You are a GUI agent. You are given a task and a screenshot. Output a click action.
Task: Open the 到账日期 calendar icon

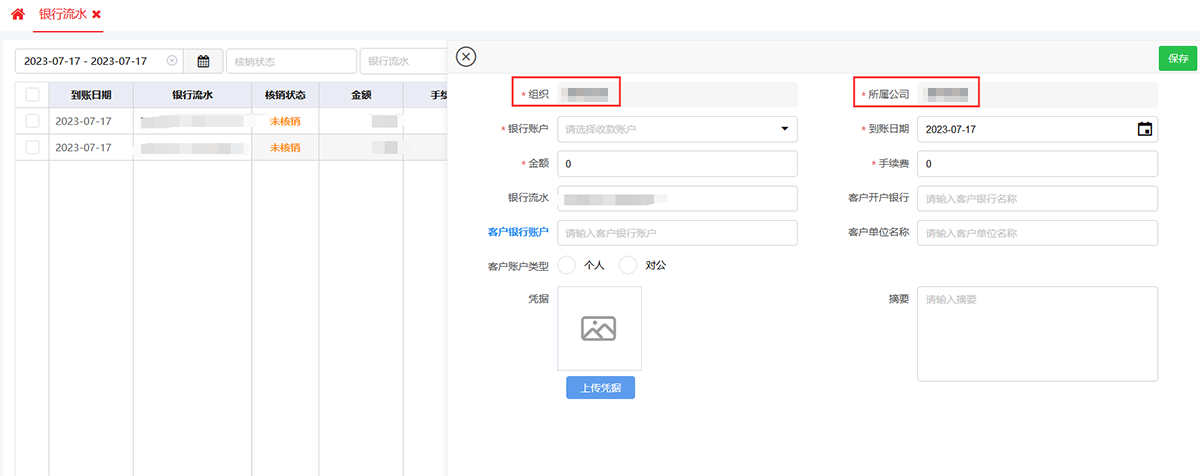[x=1145, y=129]
